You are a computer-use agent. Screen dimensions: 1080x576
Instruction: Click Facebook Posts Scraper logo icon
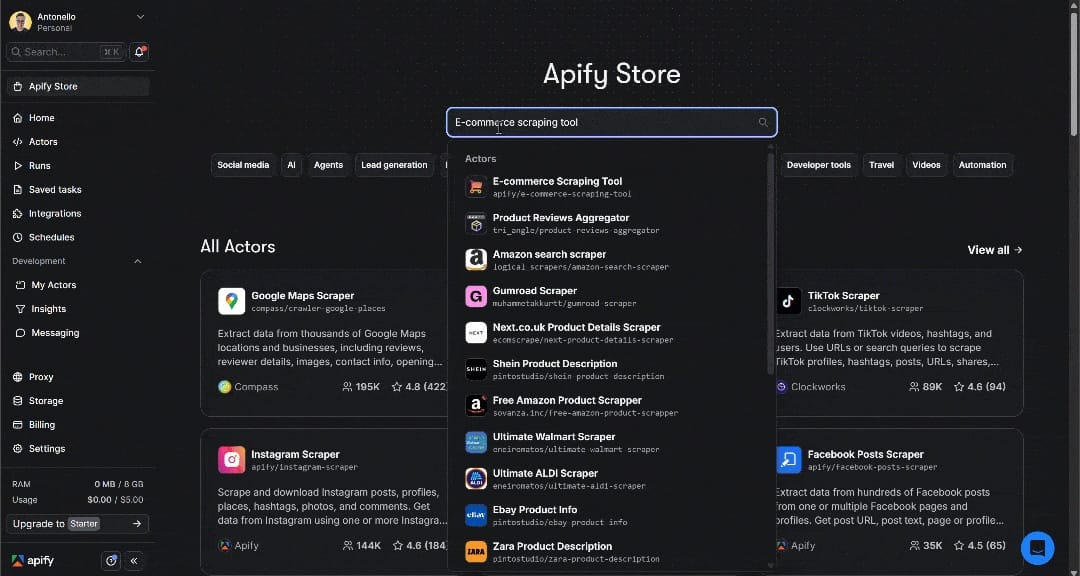(788, 460)
